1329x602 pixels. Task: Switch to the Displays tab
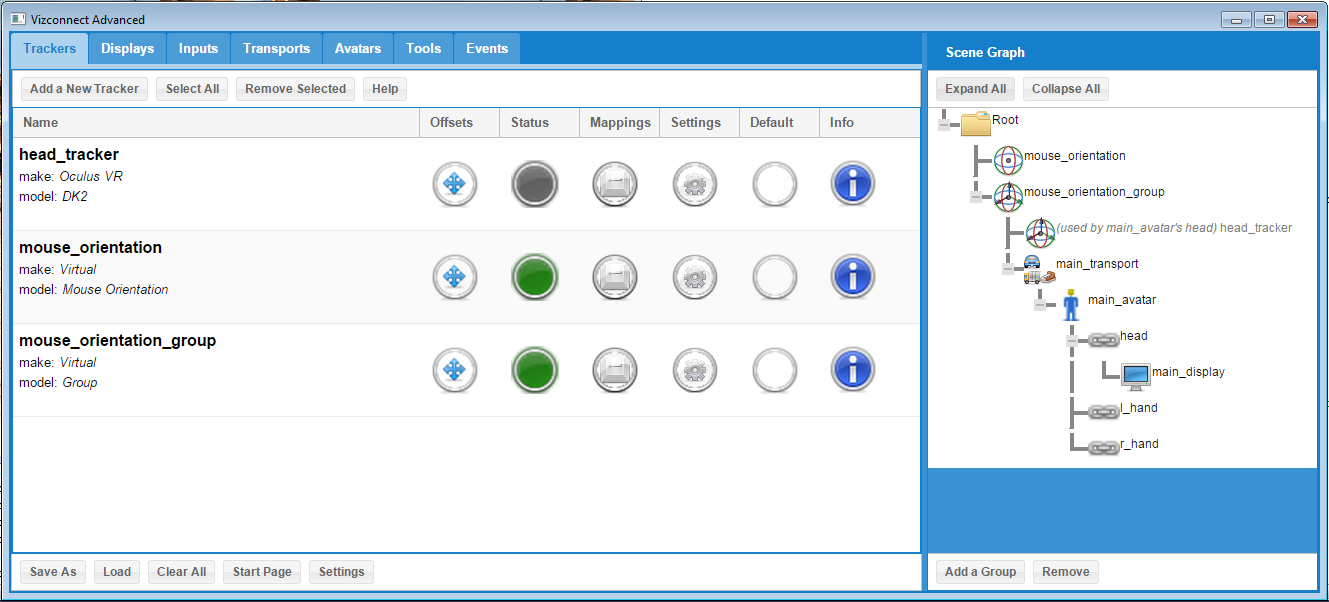click(x=127, y=48)
